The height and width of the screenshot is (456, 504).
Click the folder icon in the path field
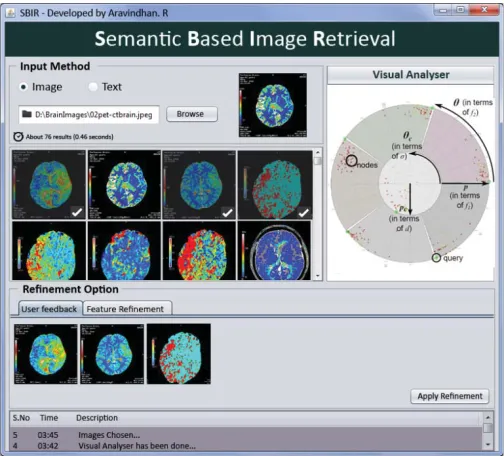coord(27,114)
